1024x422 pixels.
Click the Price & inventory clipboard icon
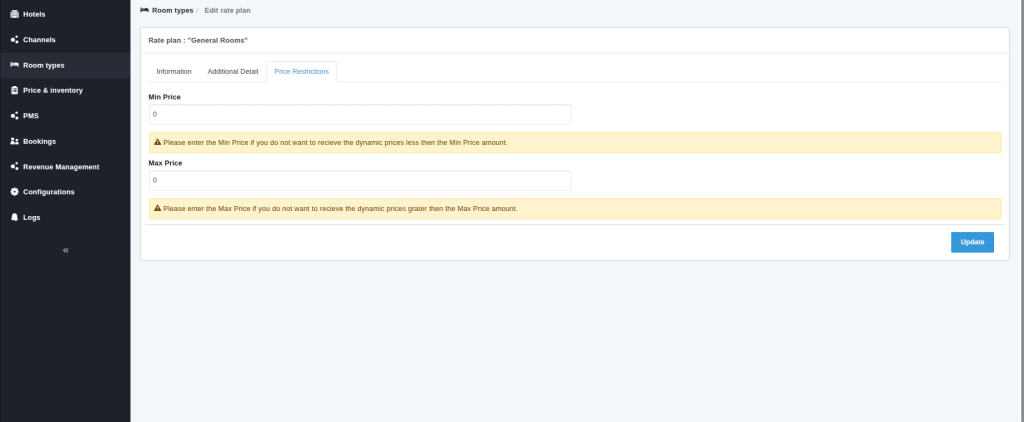14,90
